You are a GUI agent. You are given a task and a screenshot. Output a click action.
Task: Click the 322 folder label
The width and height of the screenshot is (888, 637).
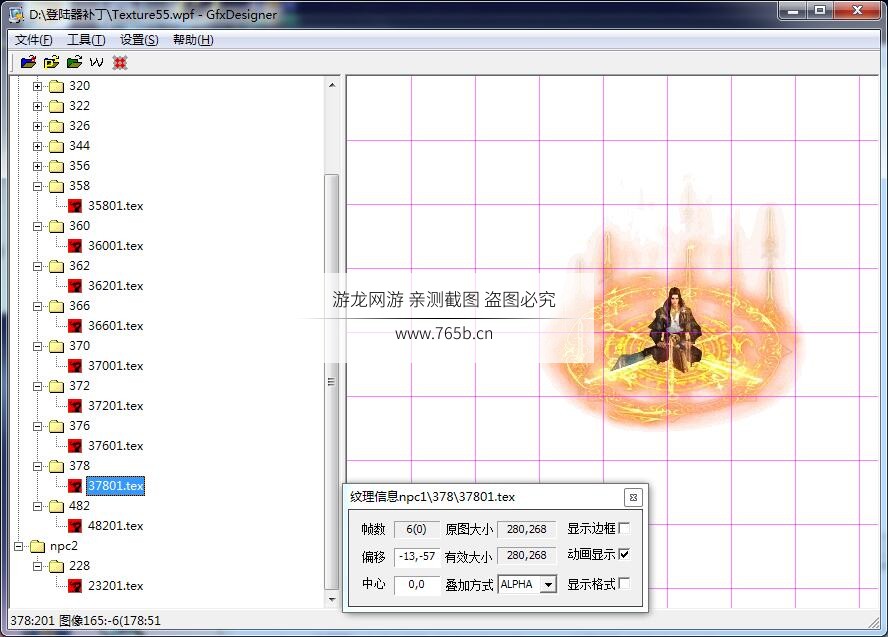point(79,106)
